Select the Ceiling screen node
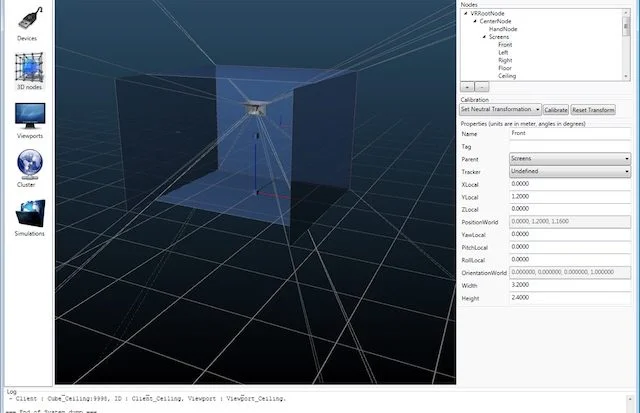The width and height of the screenshot is (640, 413). (x=507, y=76)
